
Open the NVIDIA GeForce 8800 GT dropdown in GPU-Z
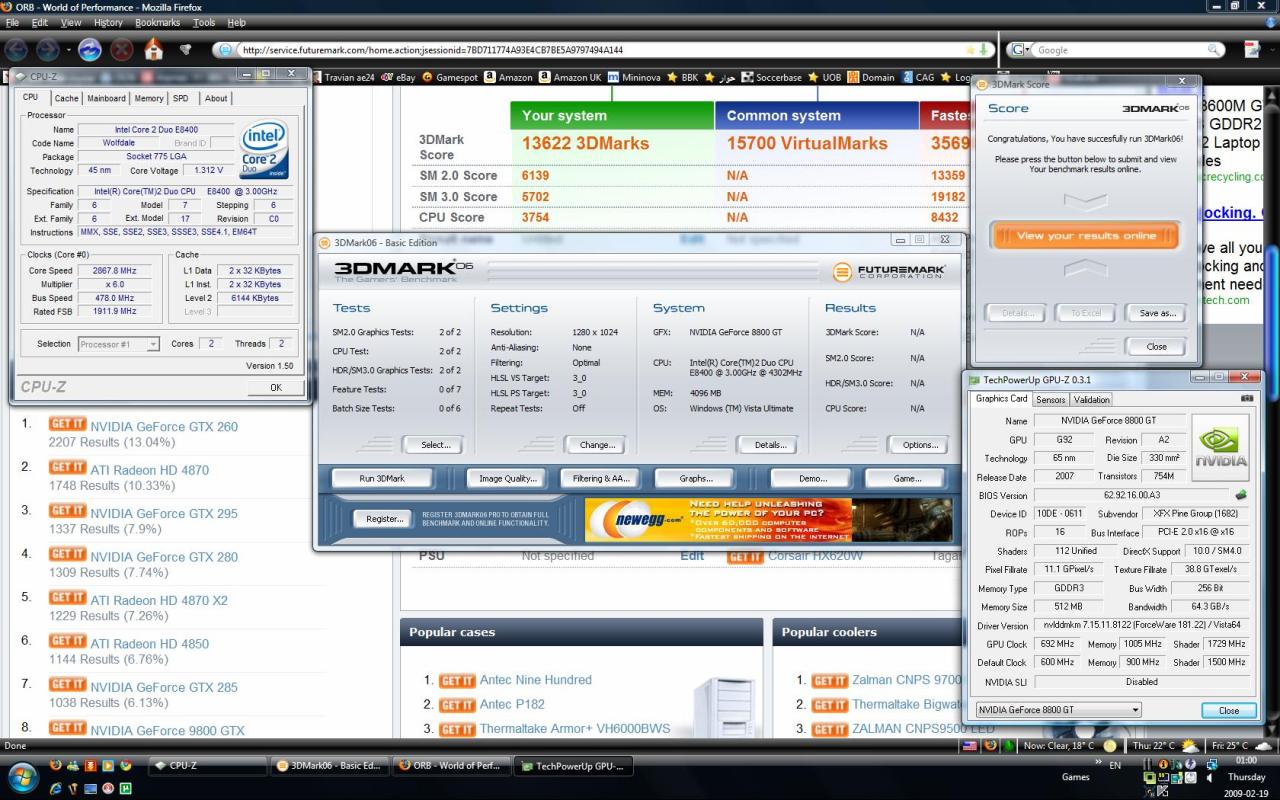click(x=1058, y=710)
